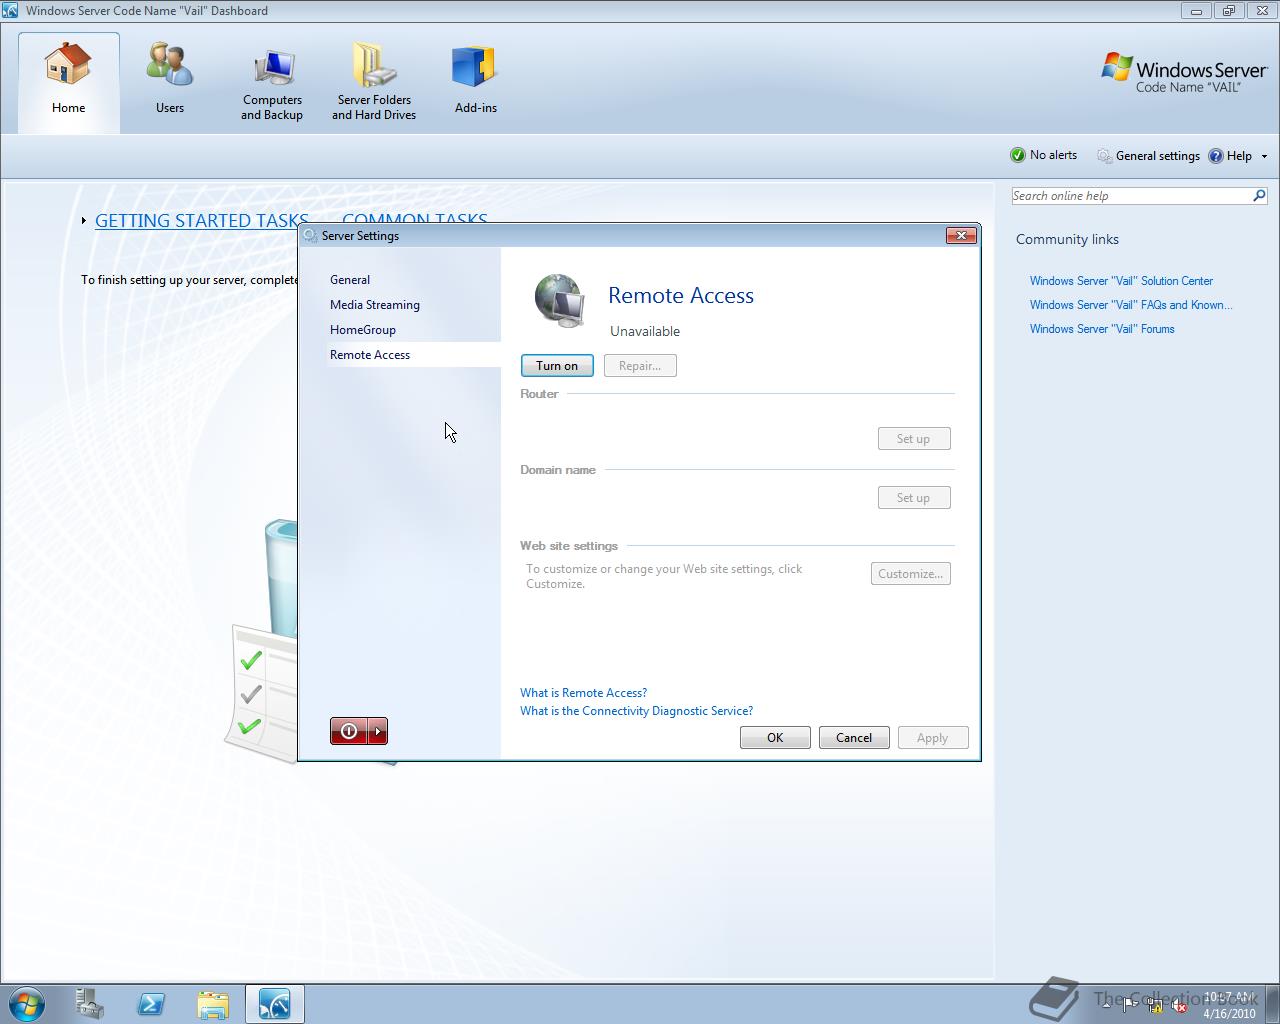Select General in Server Settings sidebar
Screen dimensions: 1280x1024
click(350, 280)
